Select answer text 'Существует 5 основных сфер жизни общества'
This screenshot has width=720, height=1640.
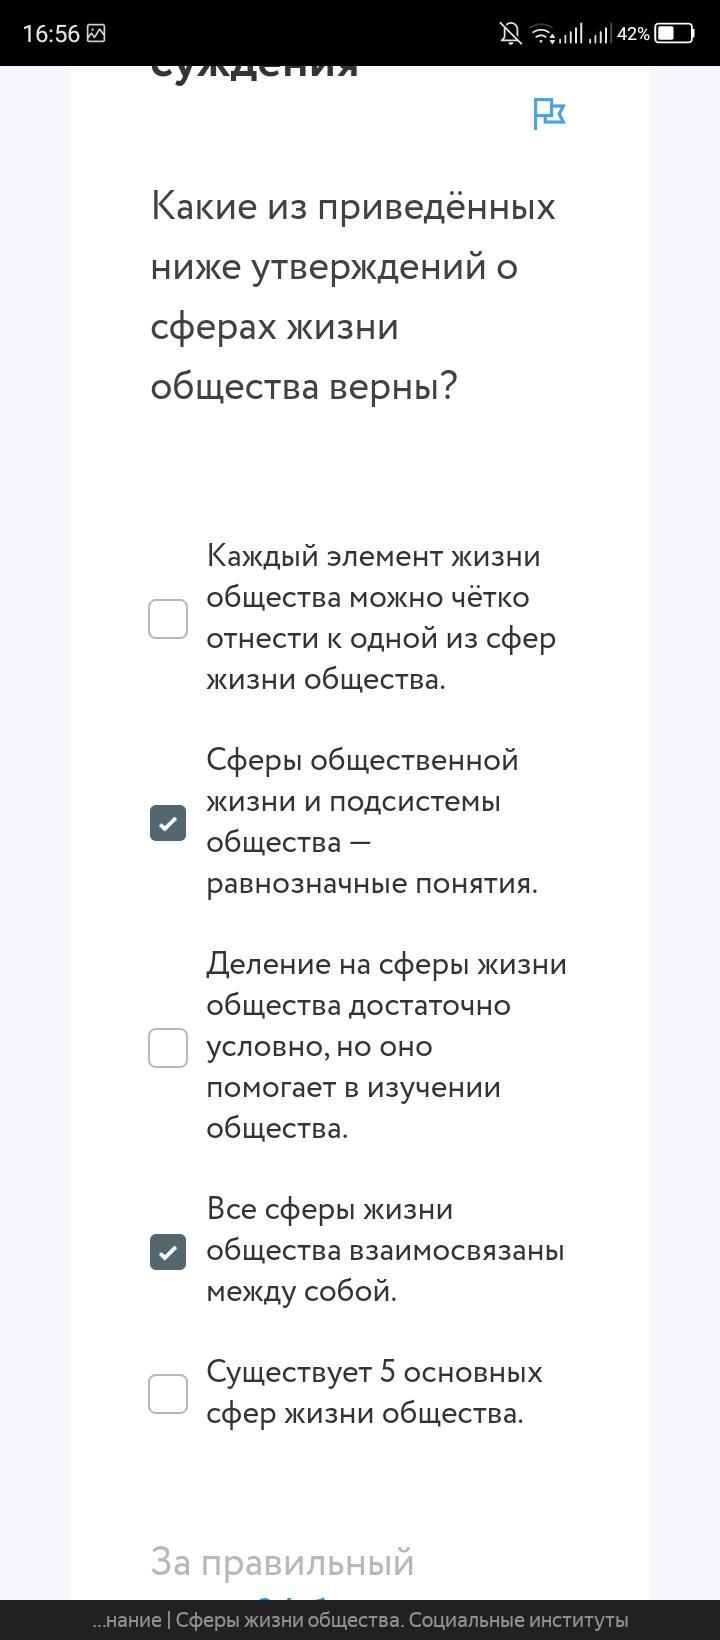[x=374, y=1392]
